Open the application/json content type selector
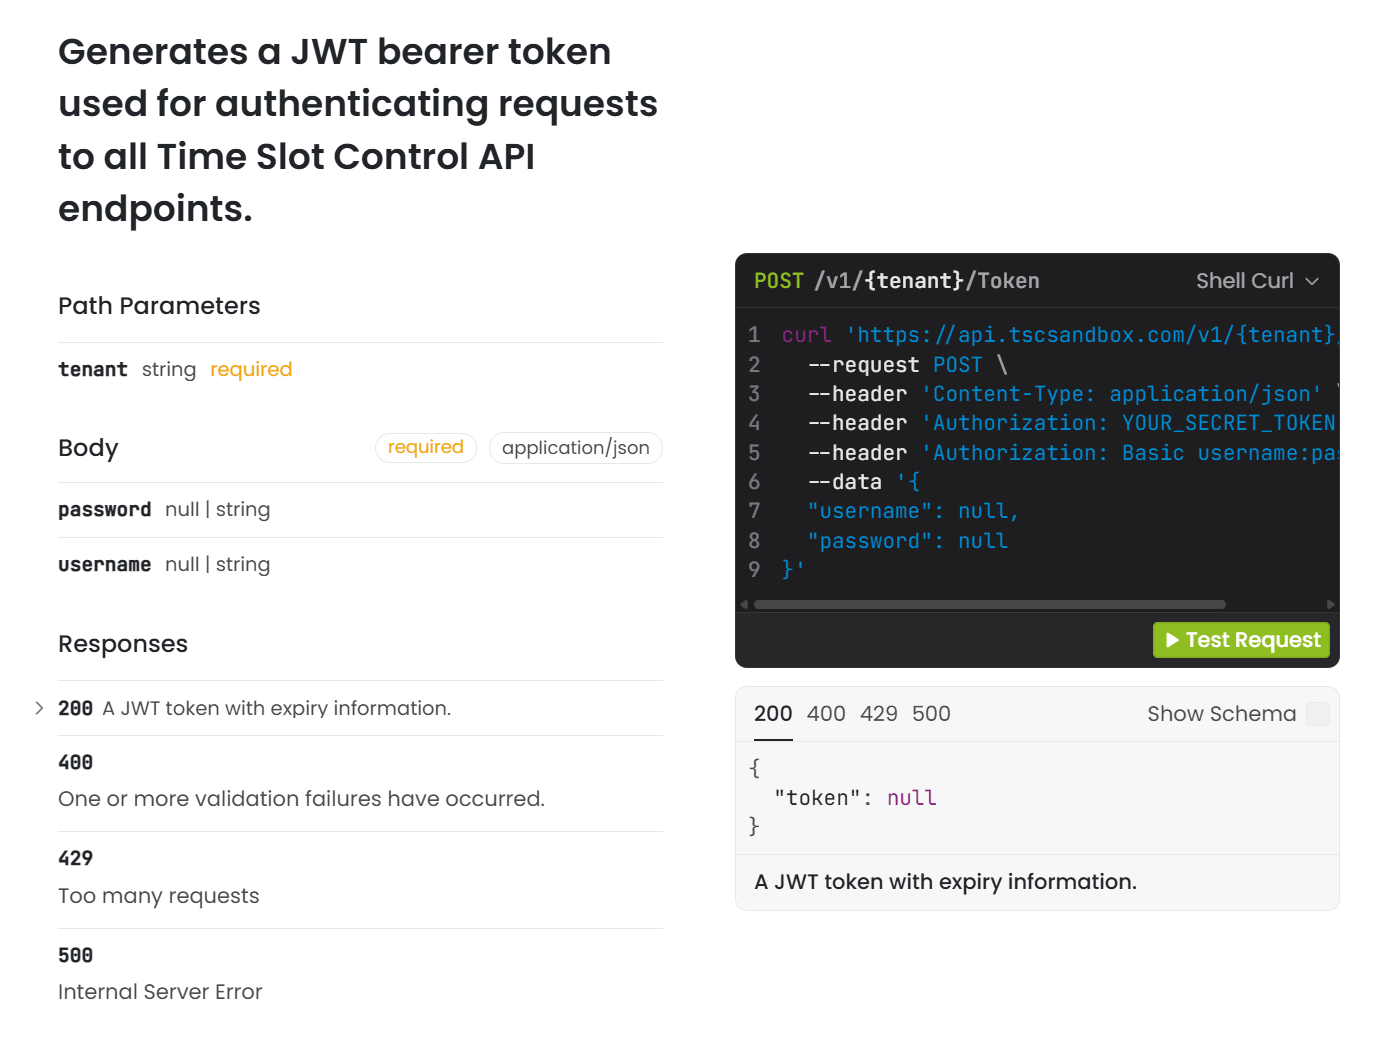This screenshot has width=1384, height=1054. (575, 448)
